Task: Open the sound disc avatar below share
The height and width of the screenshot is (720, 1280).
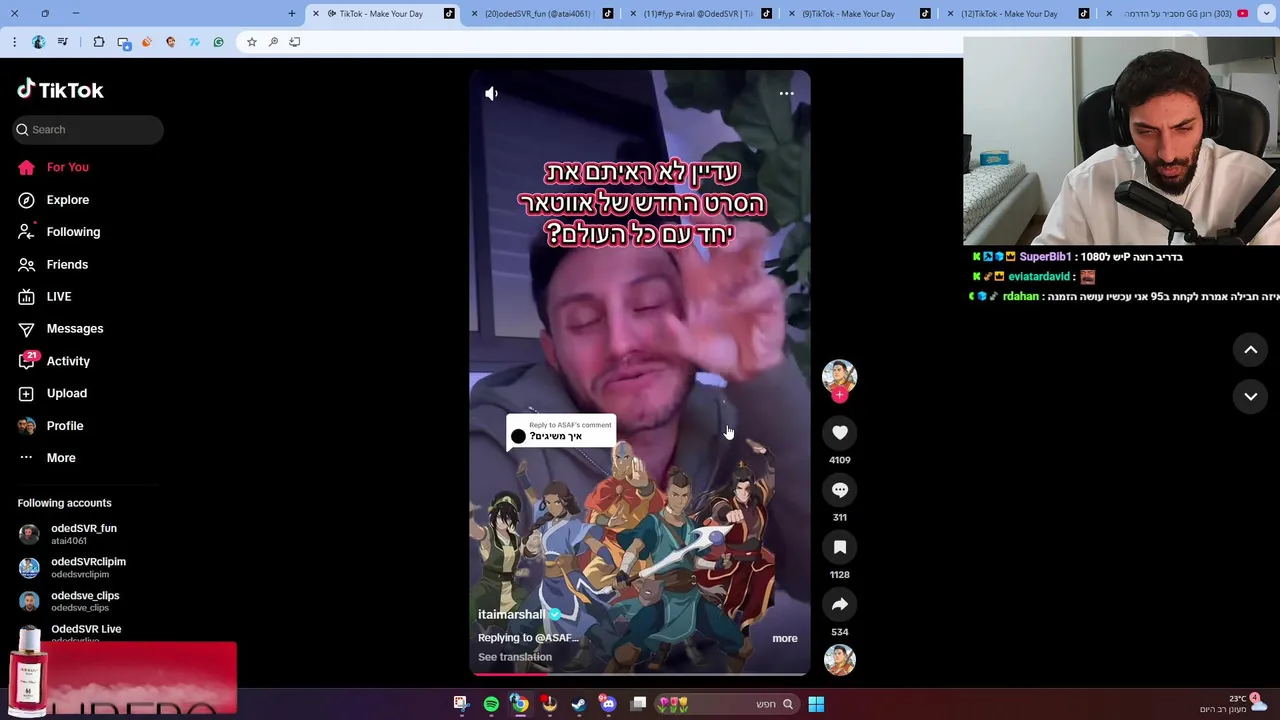Action: click(840, 660)
